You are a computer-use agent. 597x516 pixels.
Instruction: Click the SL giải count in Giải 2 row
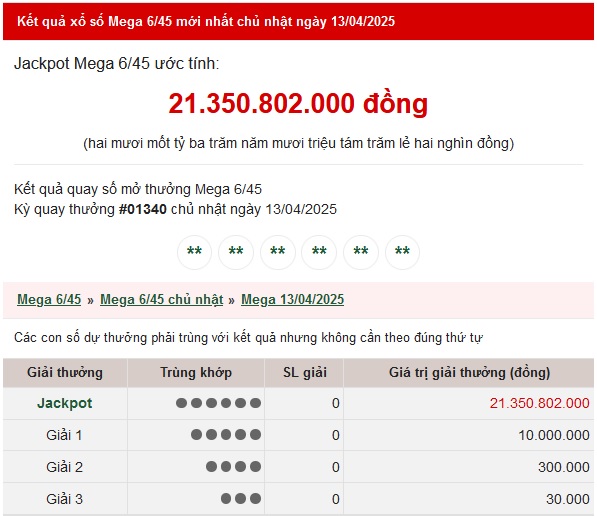335,467
